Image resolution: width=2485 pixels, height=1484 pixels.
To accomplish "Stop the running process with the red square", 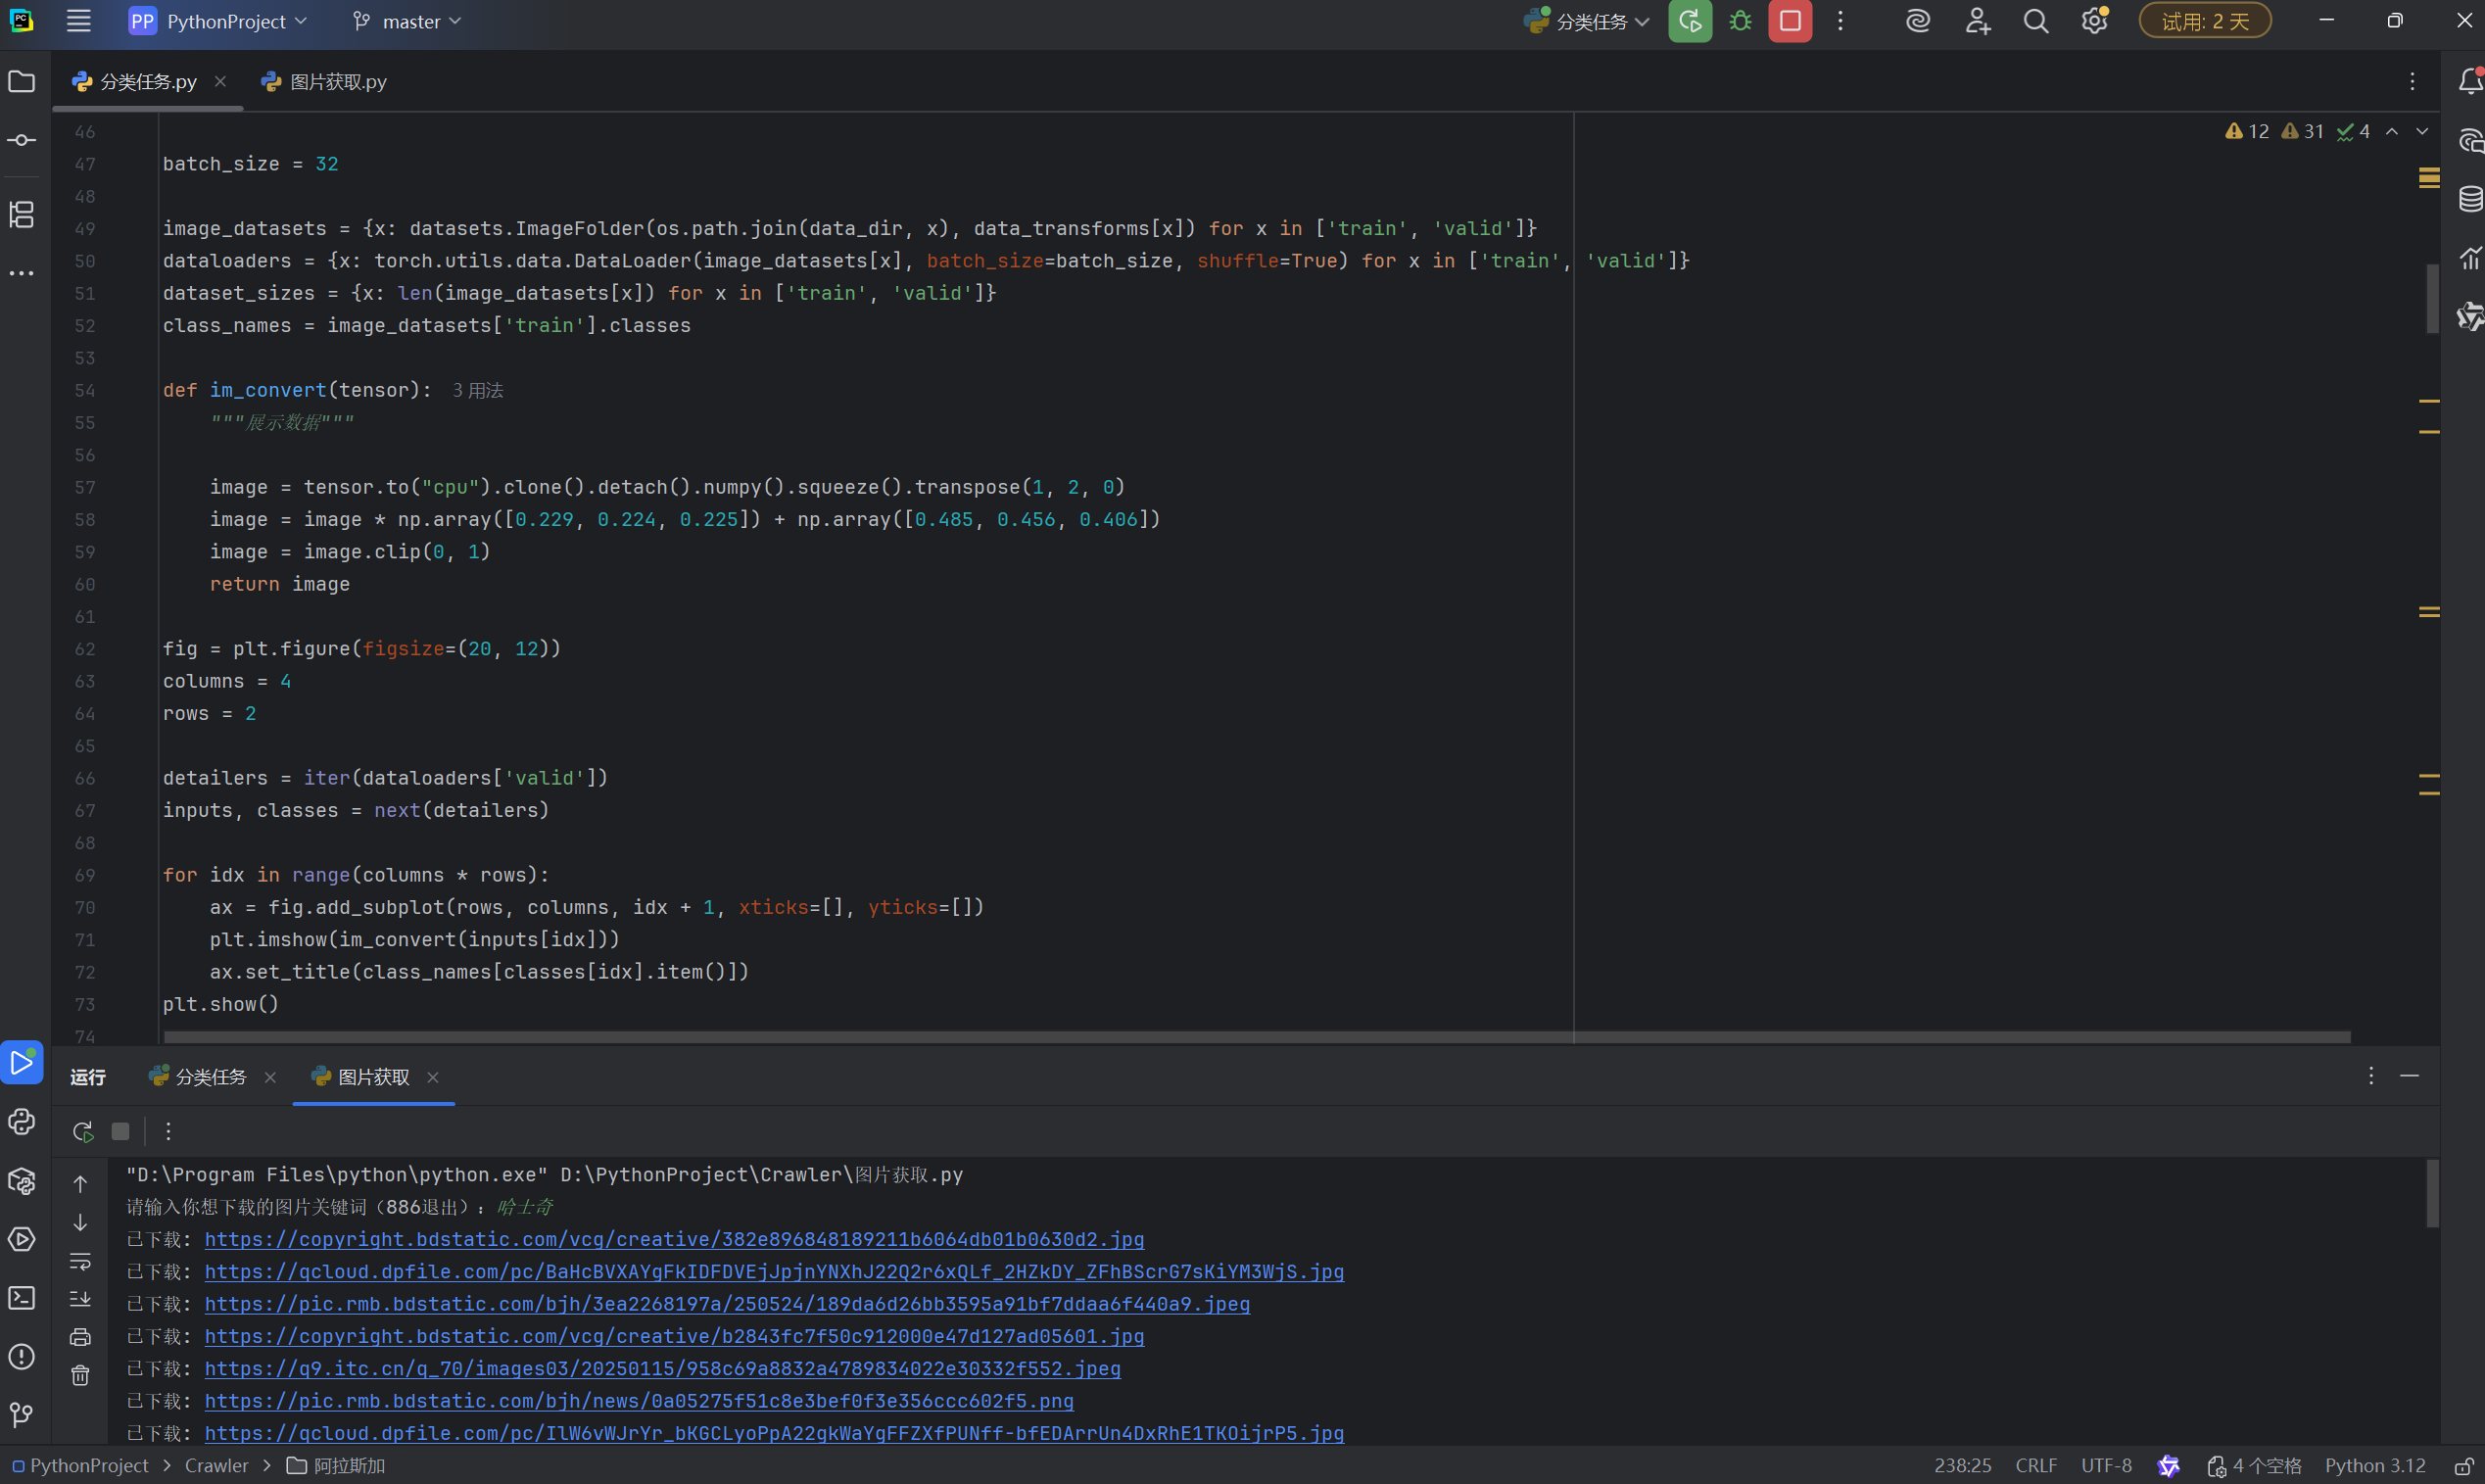I will click(x=1790, y=22).
